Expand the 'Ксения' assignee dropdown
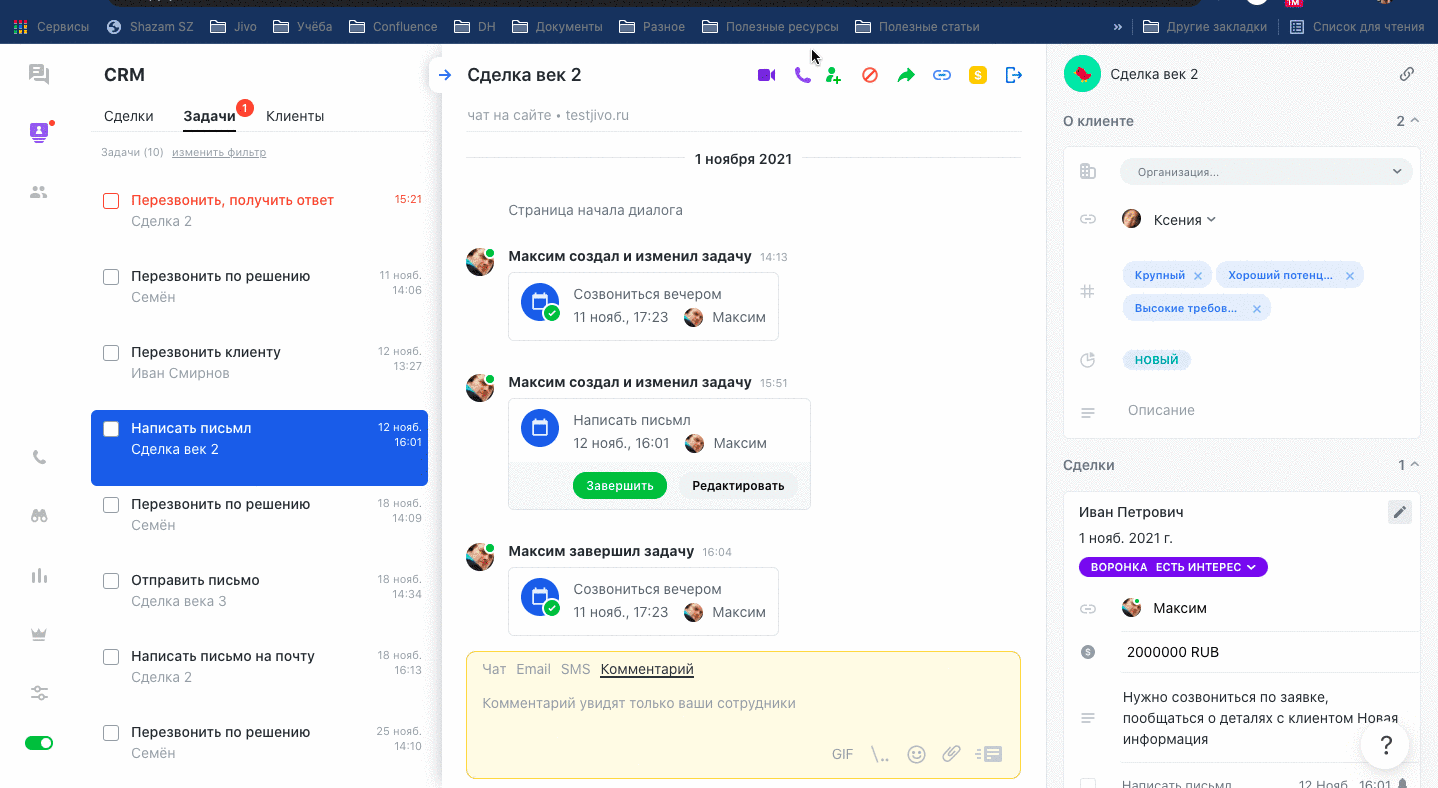This screenshot has height=788, width=1438. pyautogui.click(x=1183, y=220)
